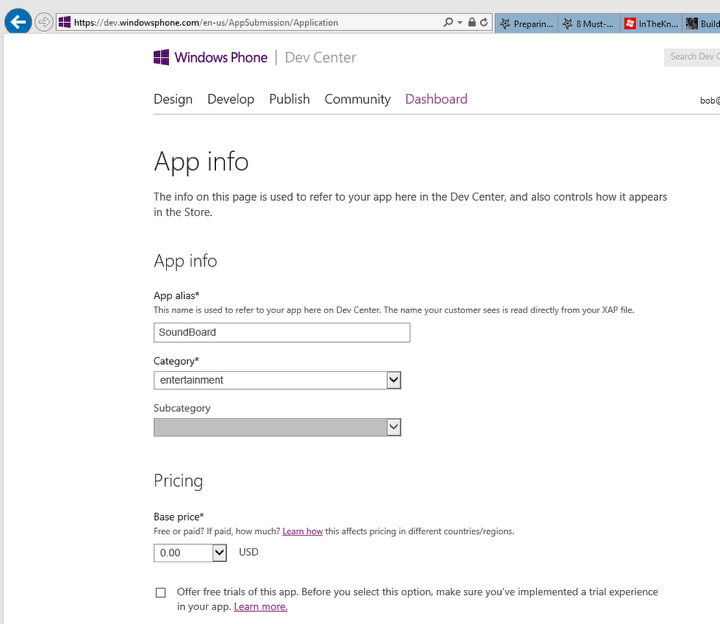This screenshot has height=624, width=720.
Task: Click the browser back arrow button
Action: 17,22
